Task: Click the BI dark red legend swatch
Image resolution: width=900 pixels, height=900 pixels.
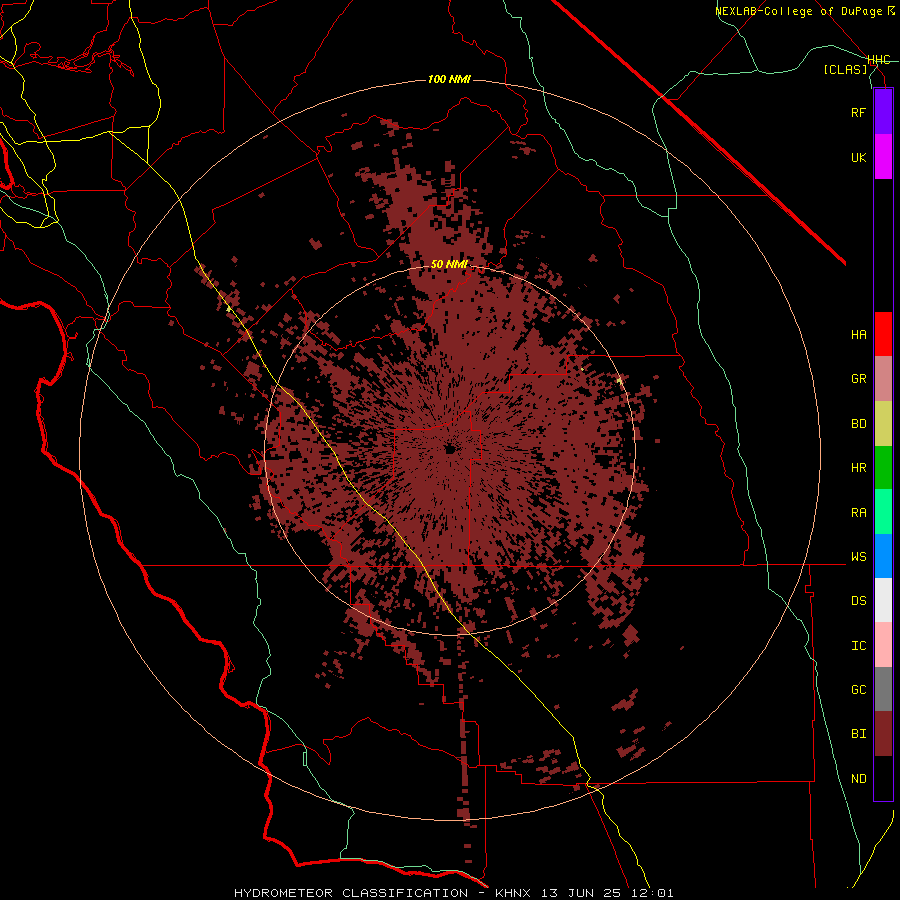Action: point(883,734)
